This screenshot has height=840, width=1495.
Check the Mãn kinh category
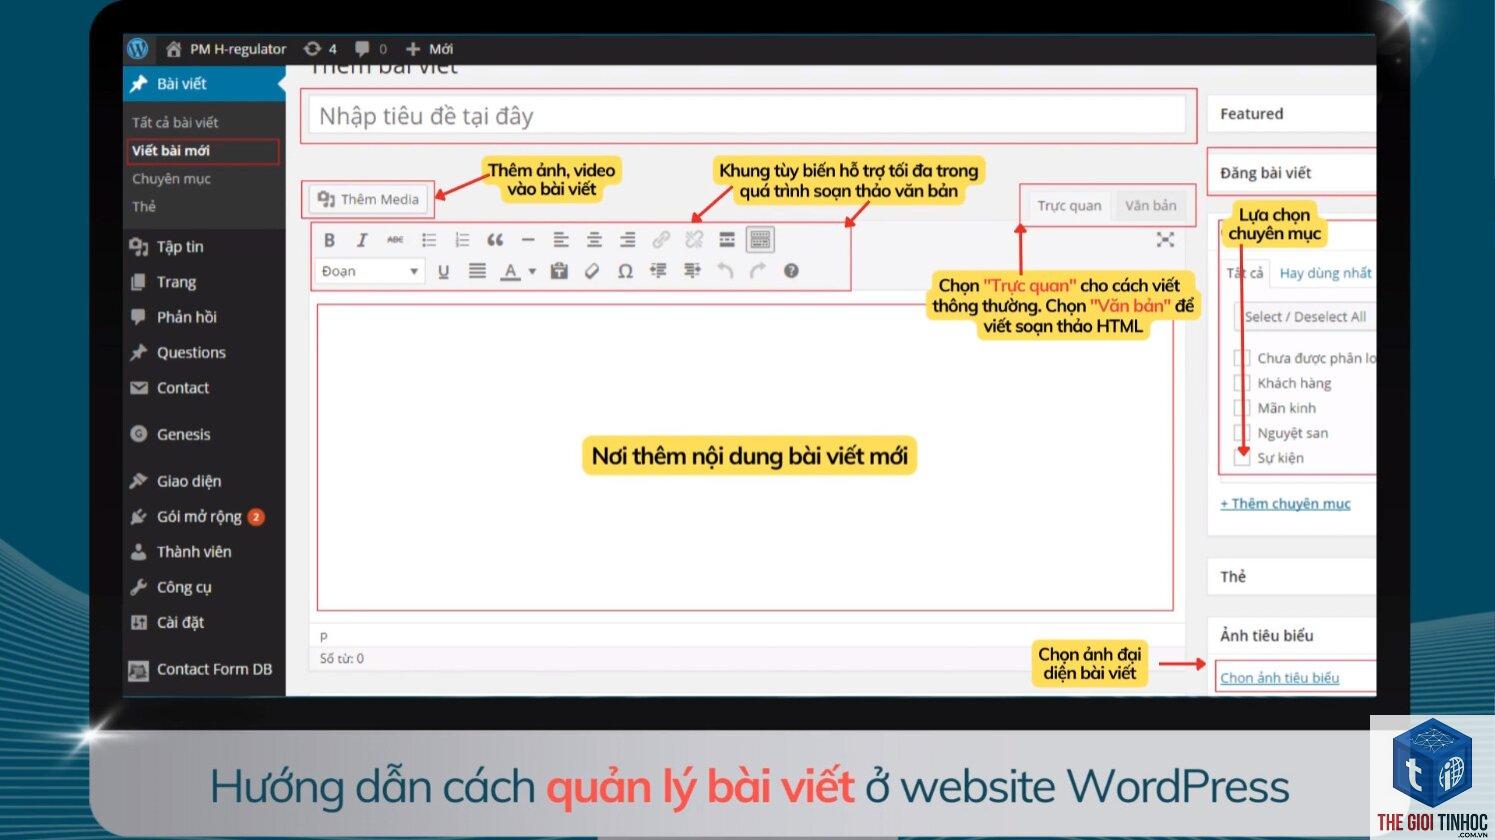tap(1242, 408)
